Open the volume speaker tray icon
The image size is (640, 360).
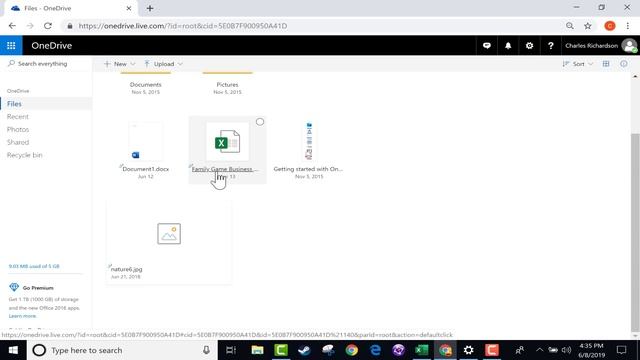(x=566, y=350)
